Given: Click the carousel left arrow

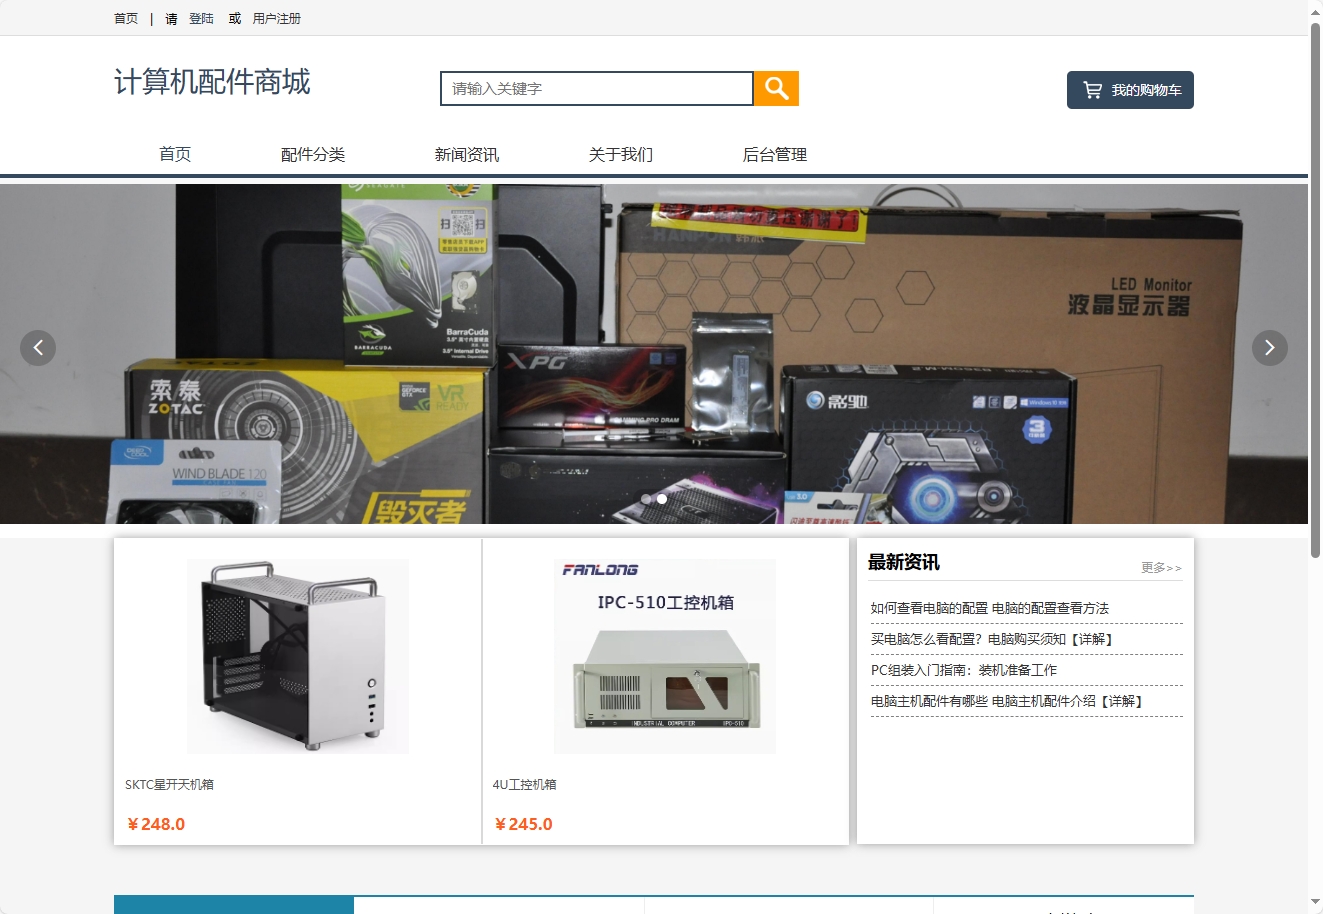Looking at the screenshot, I should coord(38,347).
